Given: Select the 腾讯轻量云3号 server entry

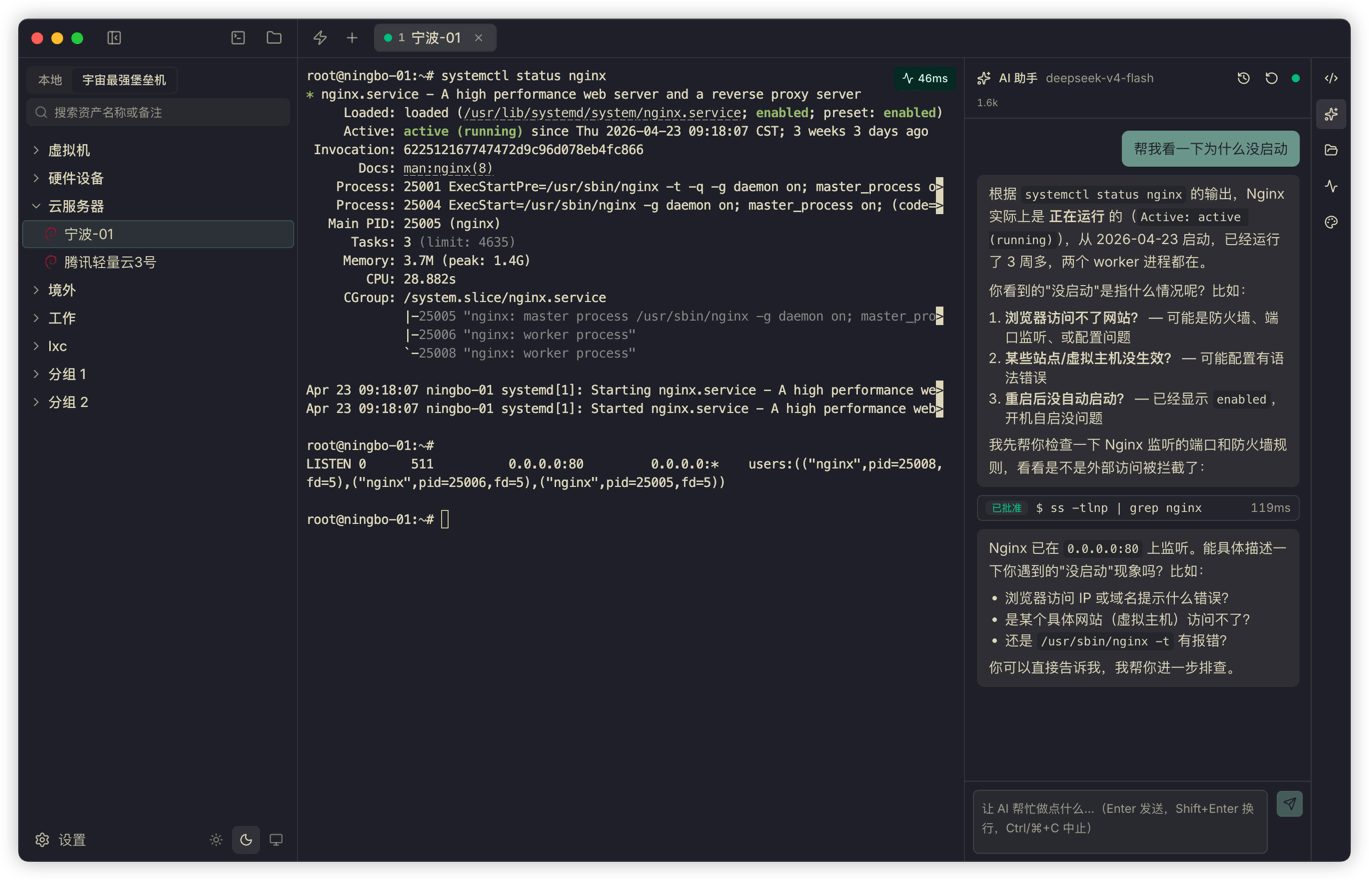Looking at the screenshot, I should [158, 262].
